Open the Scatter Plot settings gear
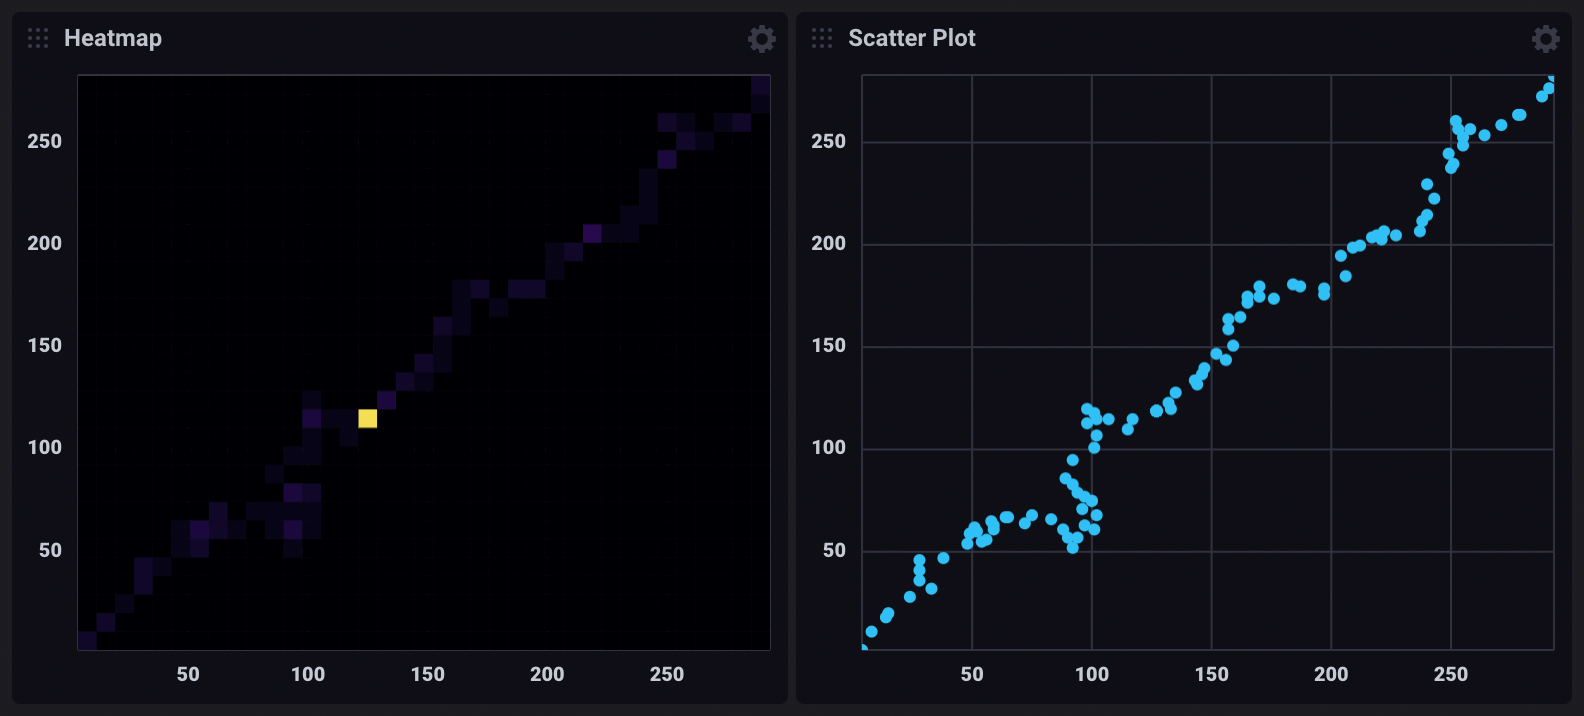The width and height of the screenshot is (1584, 716). 1545,39
